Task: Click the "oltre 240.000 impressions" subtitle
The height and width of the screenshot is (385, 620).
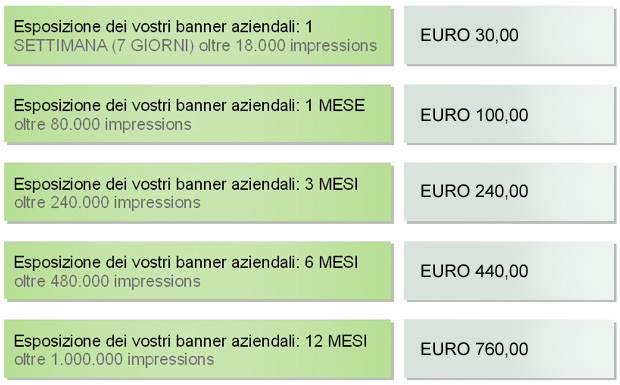Action: point(107,203)
